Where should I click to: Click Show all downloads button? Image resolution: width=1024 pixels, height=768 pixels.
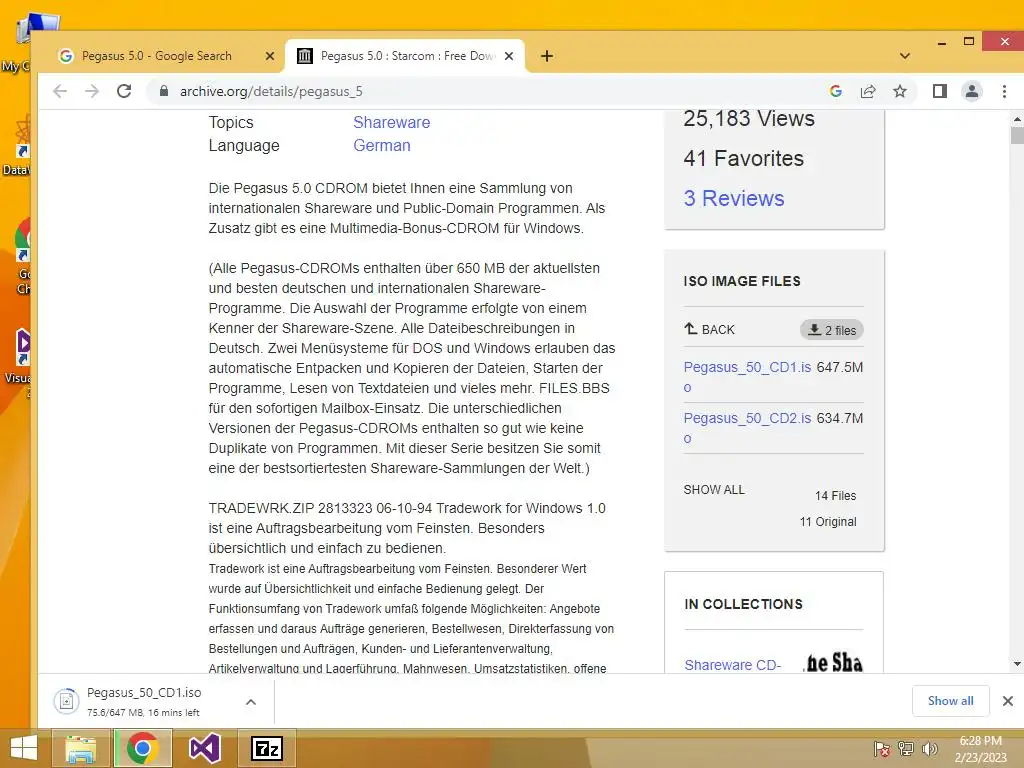950,701
